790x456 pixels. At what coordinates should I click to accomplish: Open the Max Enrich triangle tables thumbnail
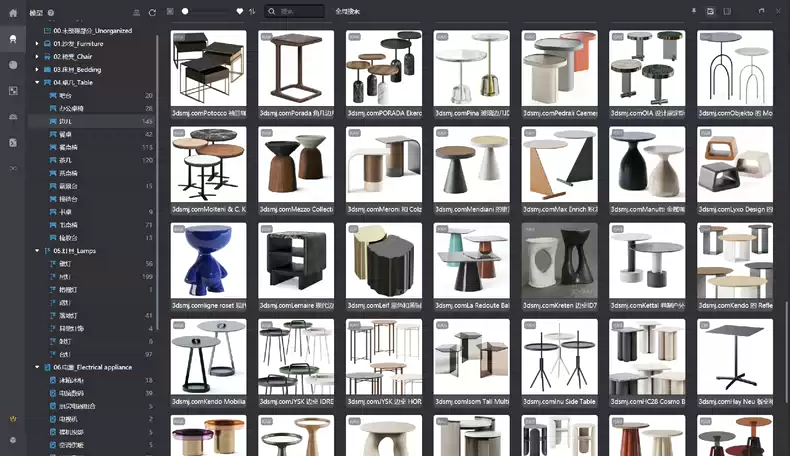559,164
